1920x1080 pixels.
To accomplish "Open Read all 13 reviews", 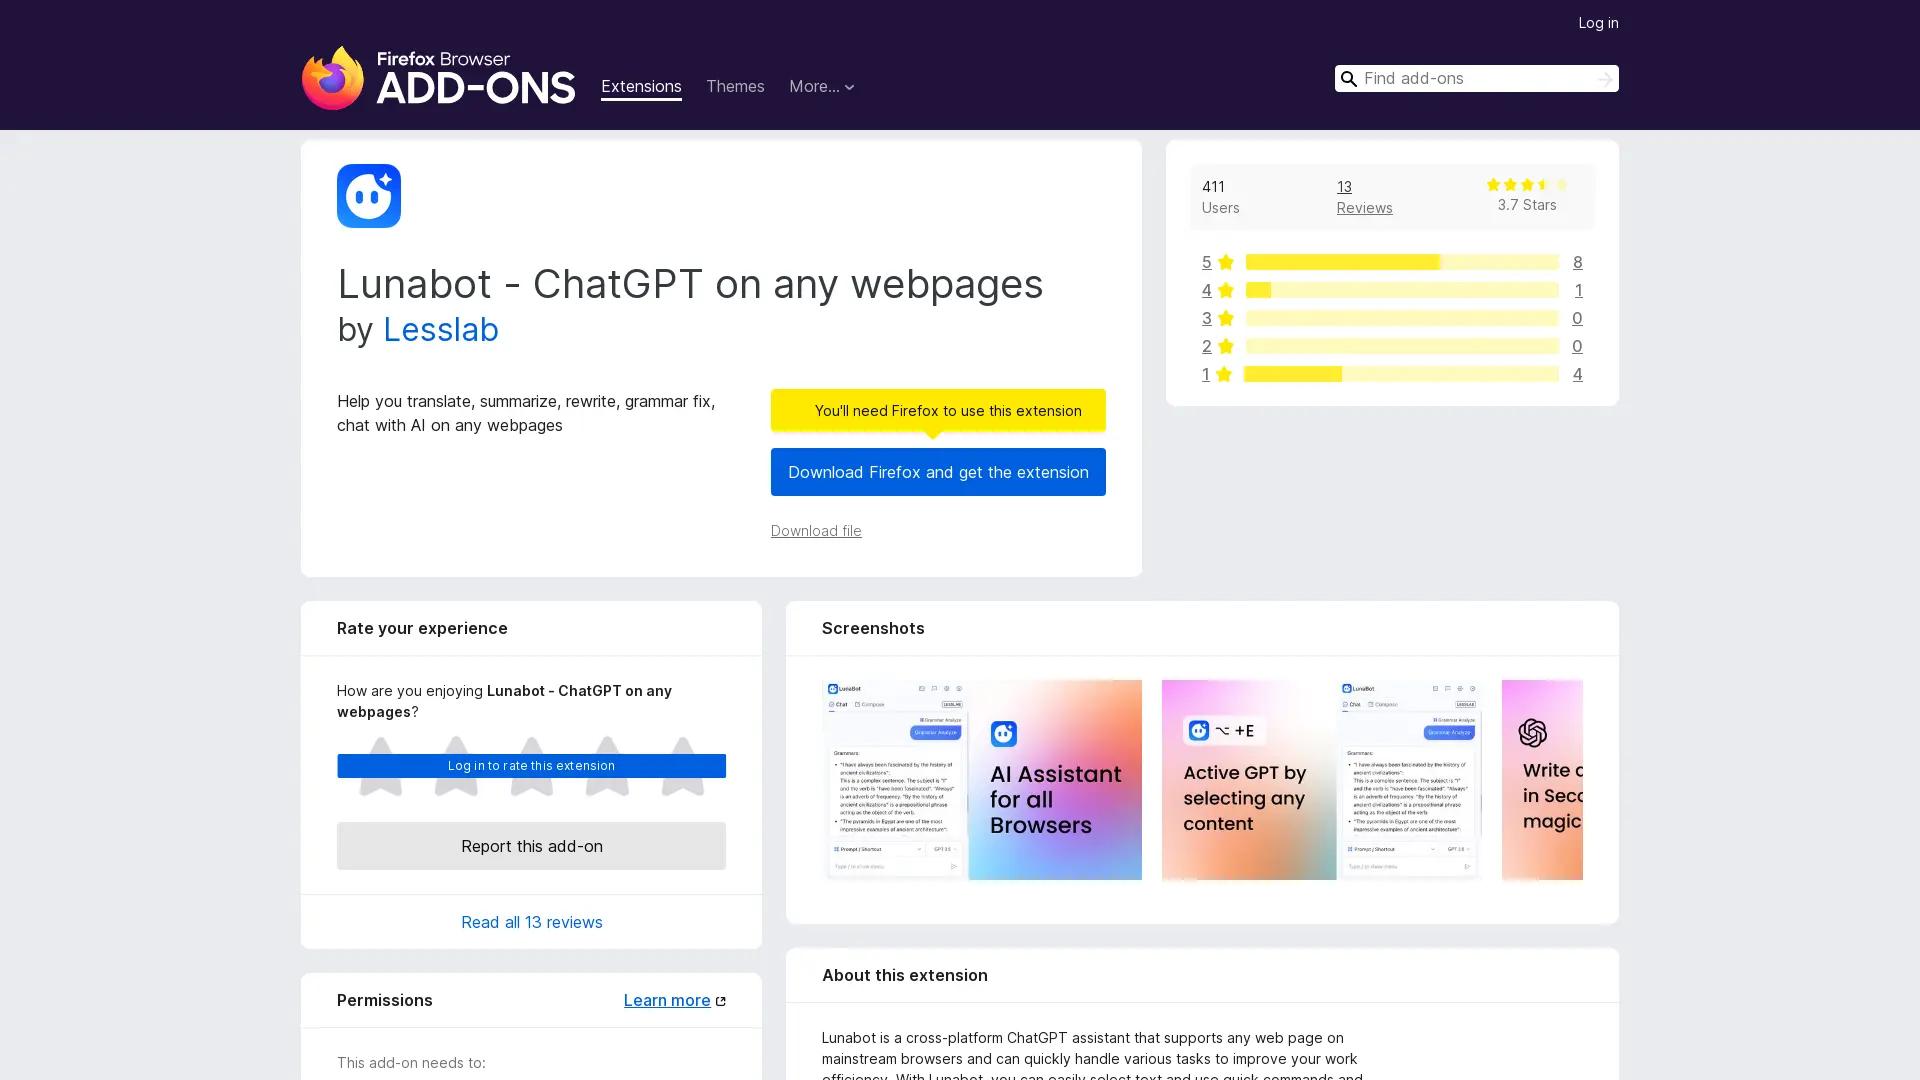I will click(531, 921).
